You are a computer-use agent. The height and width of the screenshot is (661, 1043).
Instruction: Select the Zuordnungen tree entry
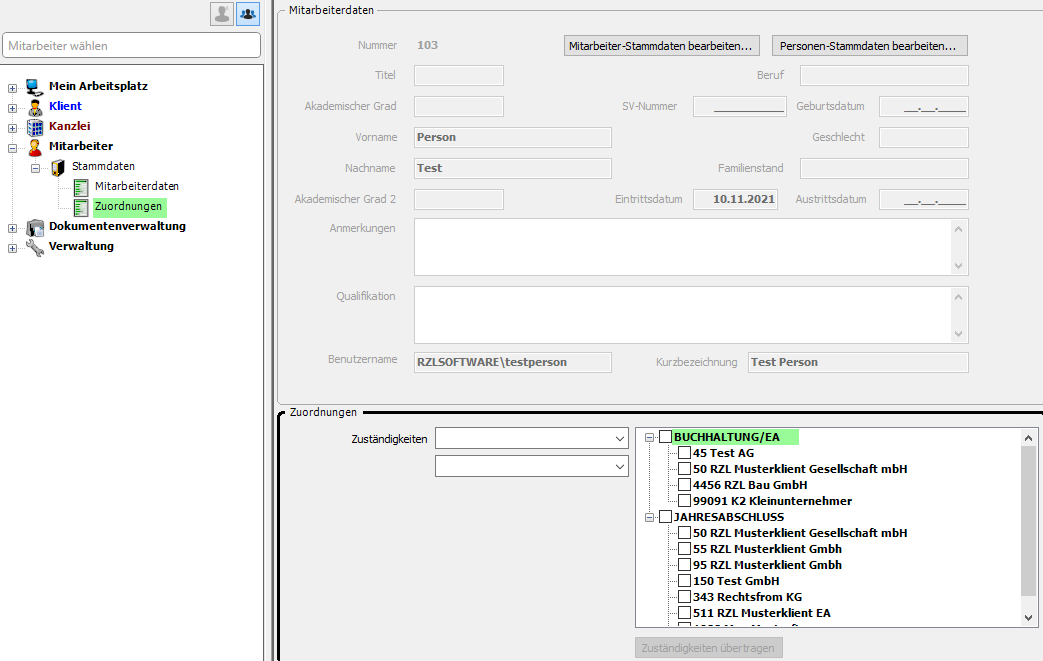tap(128, 207)
